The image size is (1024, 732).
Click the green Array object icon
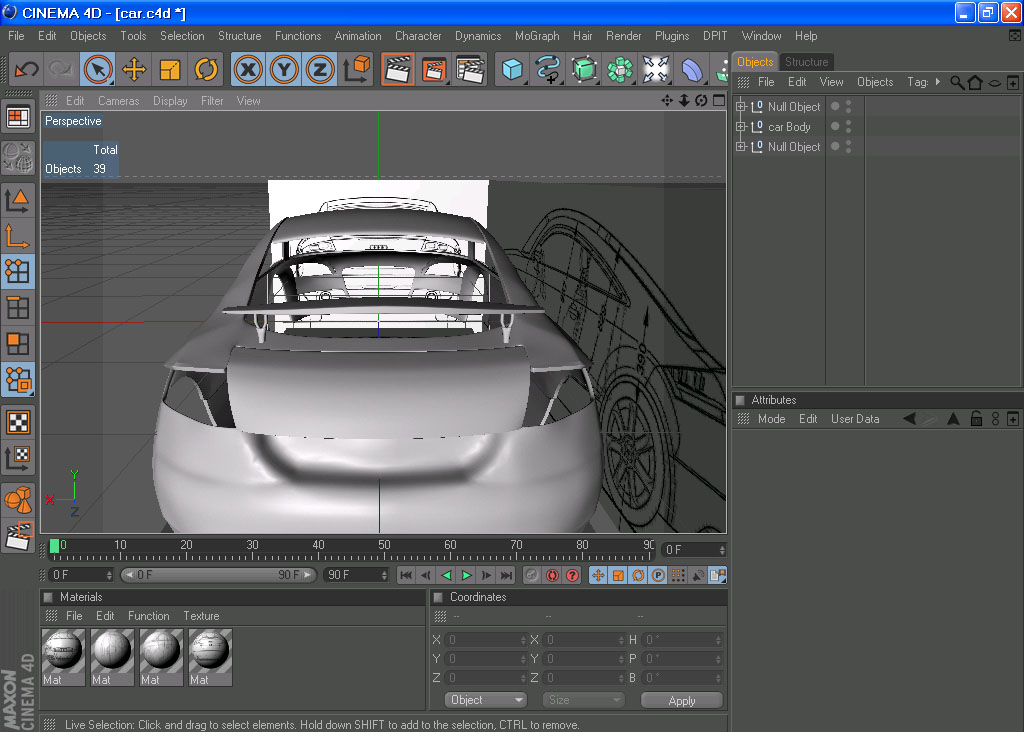(x=620, y=69)
